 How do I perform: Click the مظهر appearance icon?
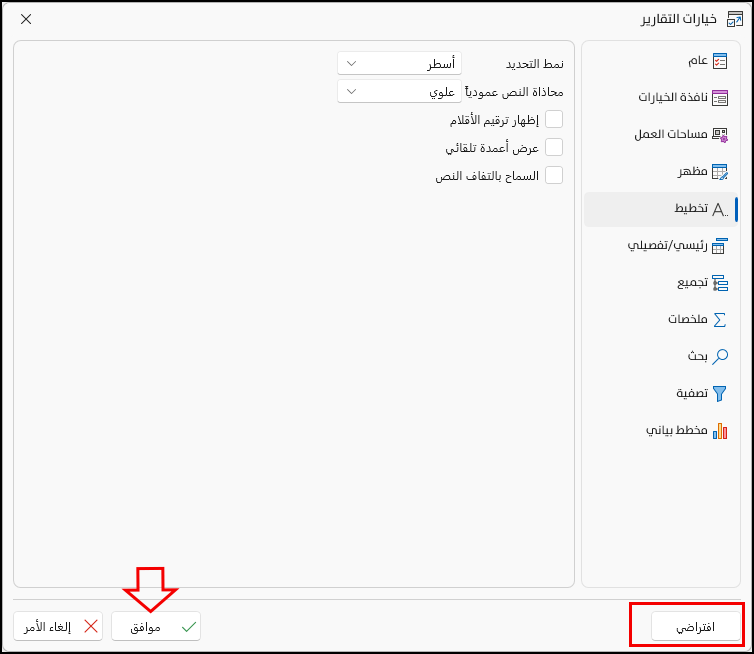(x=720, y=172)
